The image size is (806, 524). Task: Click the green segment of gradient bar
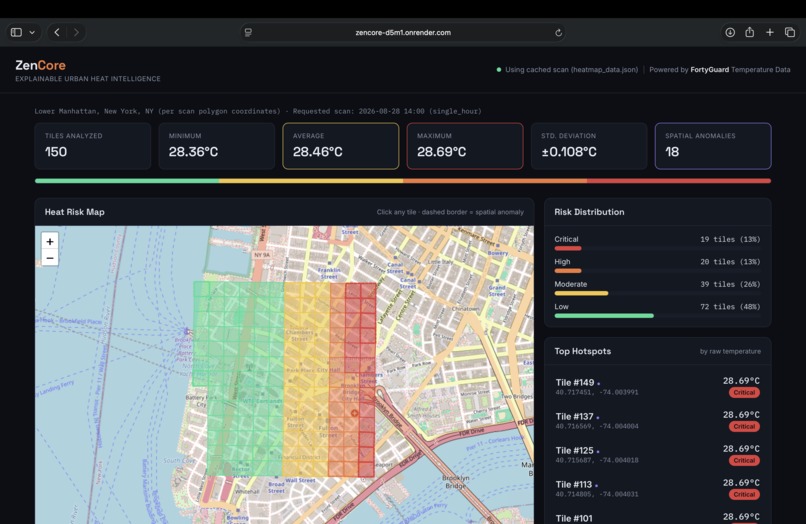[x=127, y=181]
